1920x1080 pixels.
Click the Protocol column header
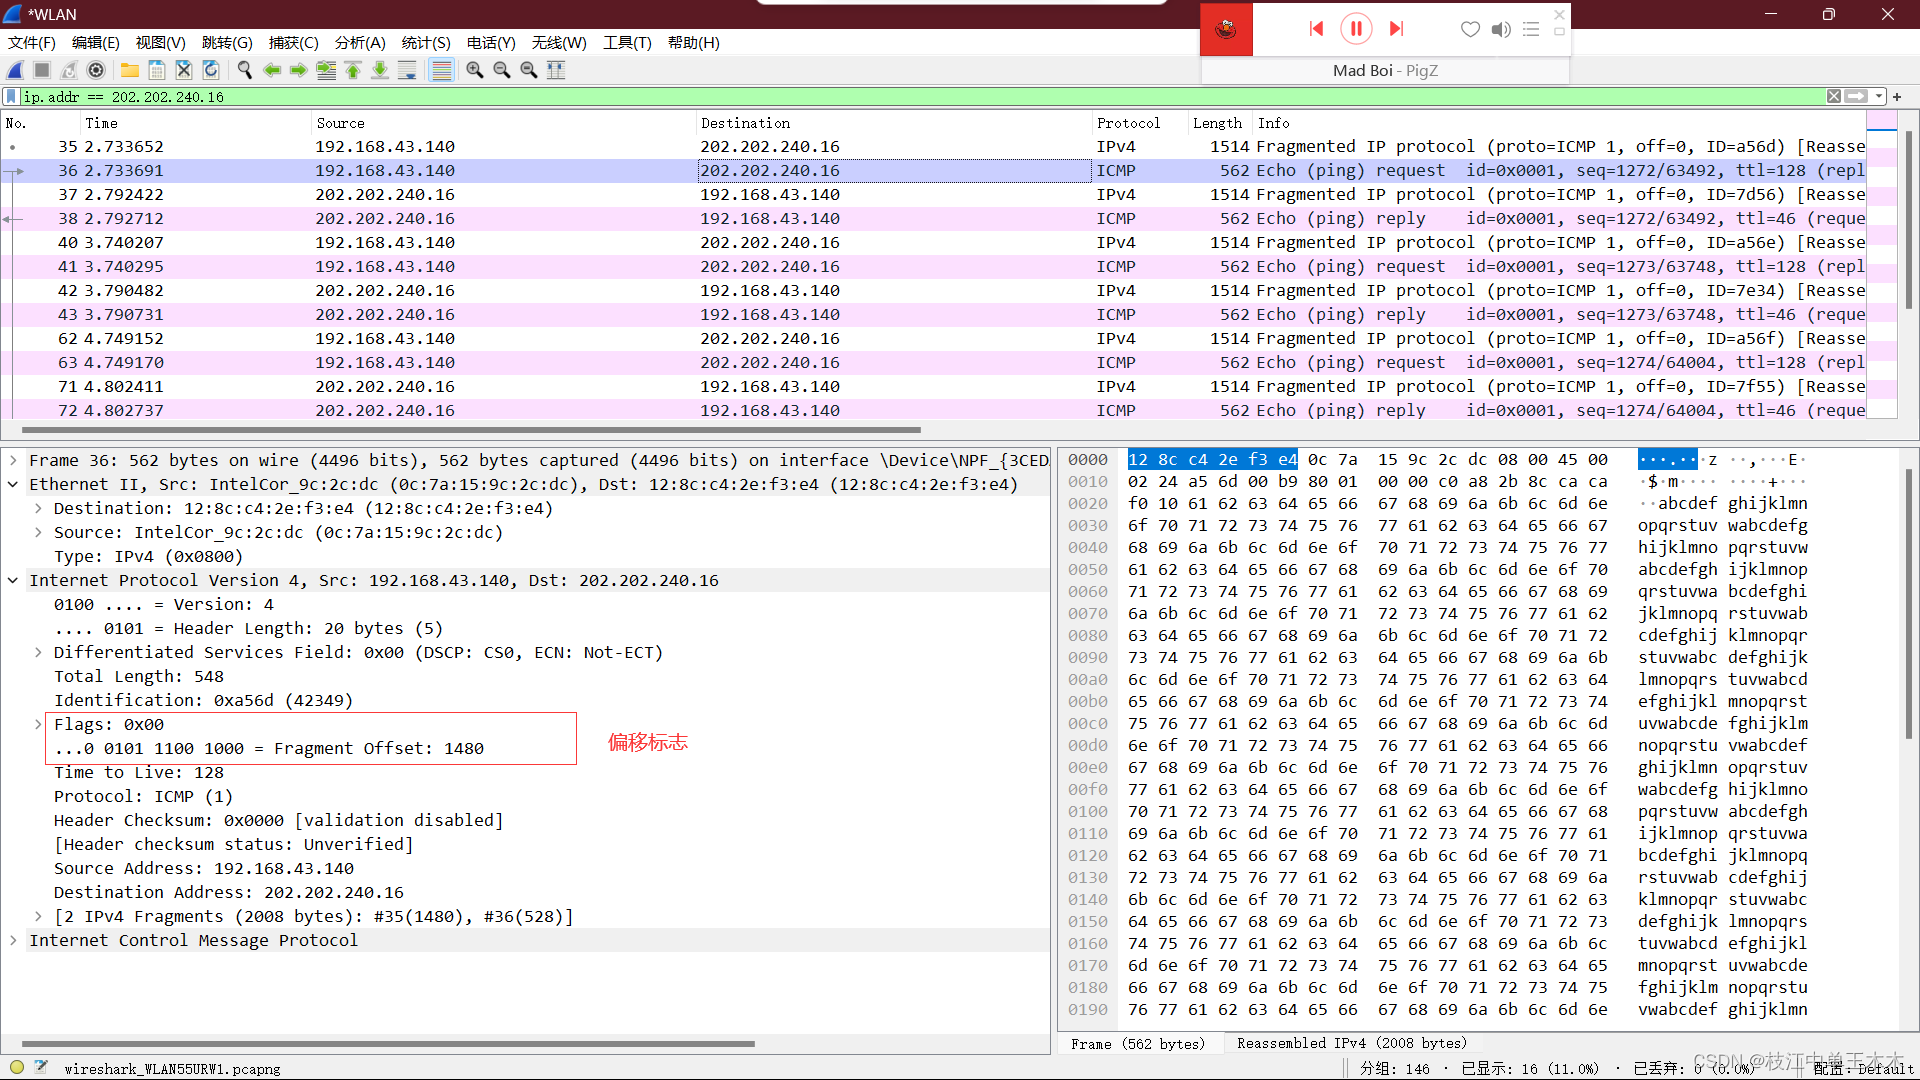1128,123
